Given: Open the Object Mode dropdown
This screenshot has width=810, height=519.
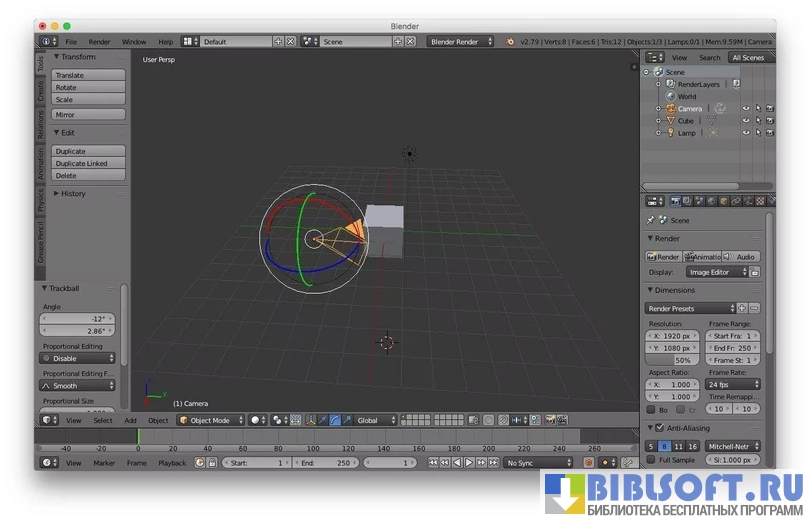Looking at the screenshot, I should click(210, 420).
